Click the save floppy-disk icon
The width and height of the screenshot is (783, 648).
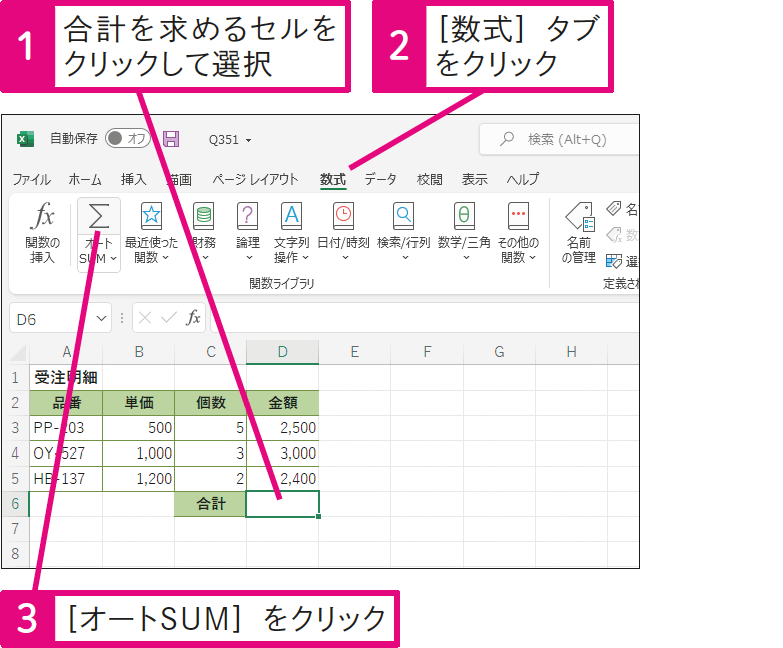tap(171, 139)
